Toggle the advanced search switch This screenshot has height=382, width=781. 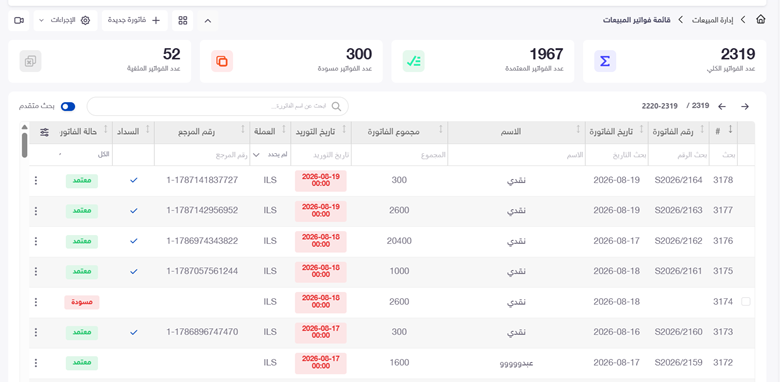(68, 107)
